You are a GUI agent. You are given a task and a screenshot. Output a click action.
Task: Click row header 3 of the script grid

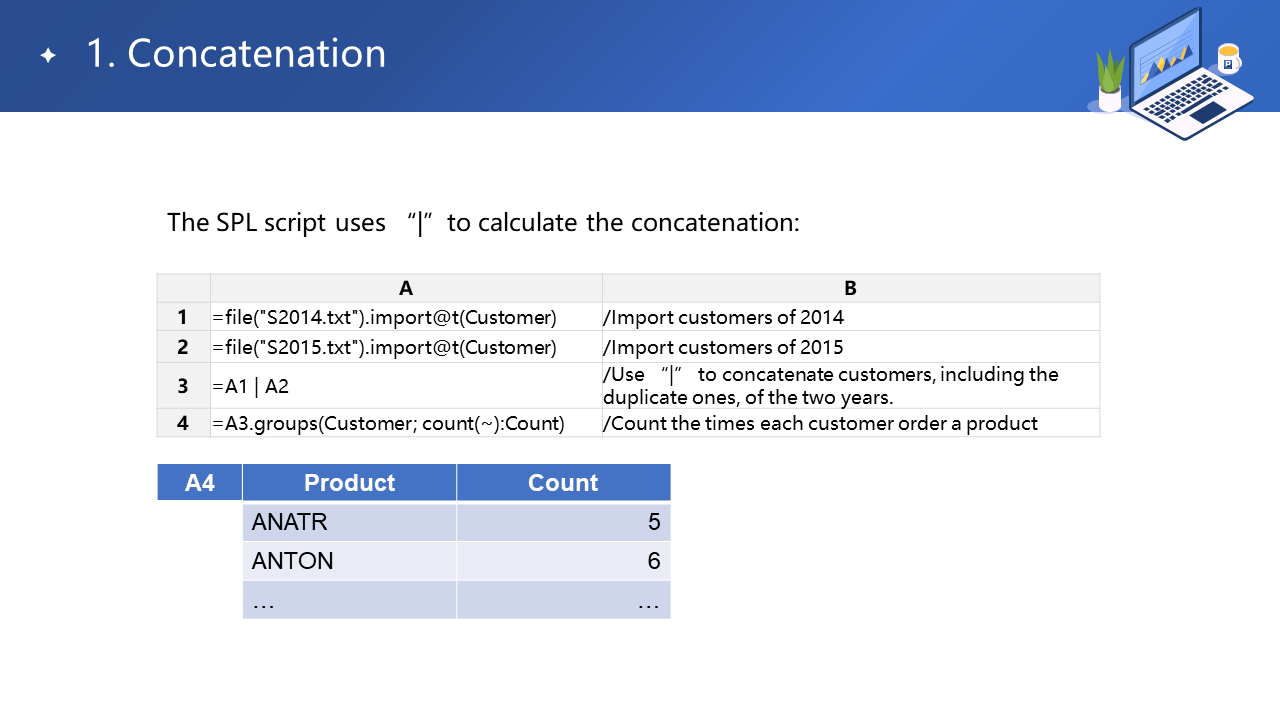(x=183, y=386)
